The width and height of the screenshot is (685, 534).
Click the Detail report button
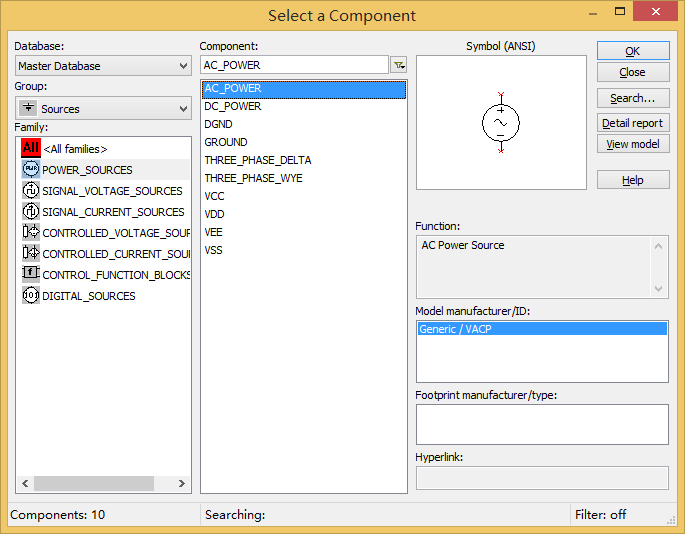point(633,123)
